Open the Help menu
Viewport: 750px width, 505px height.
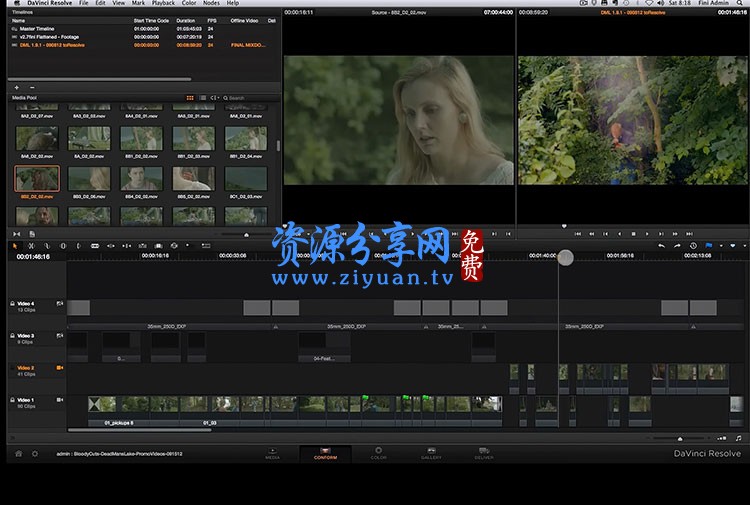tap(232, 3)
